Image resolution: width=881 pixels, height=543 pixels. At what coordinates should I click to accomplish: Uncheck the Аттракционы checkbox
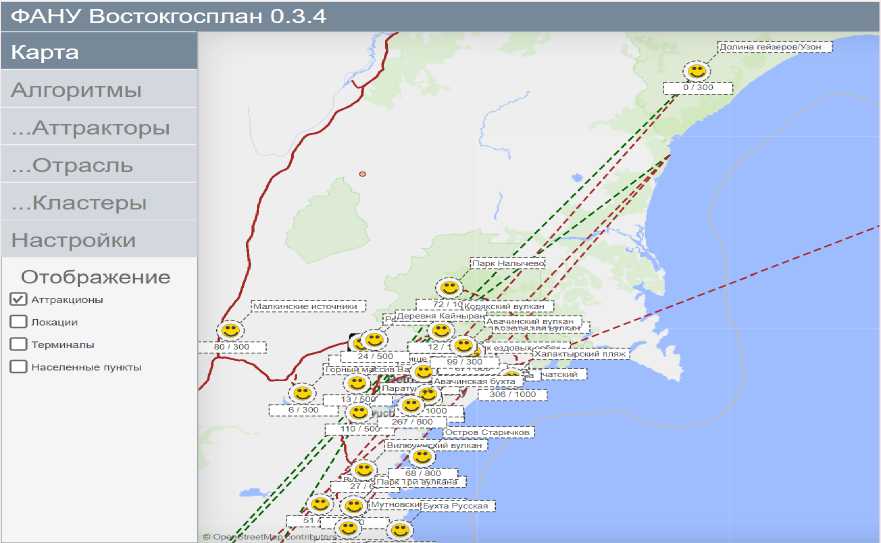pos(18,299)
